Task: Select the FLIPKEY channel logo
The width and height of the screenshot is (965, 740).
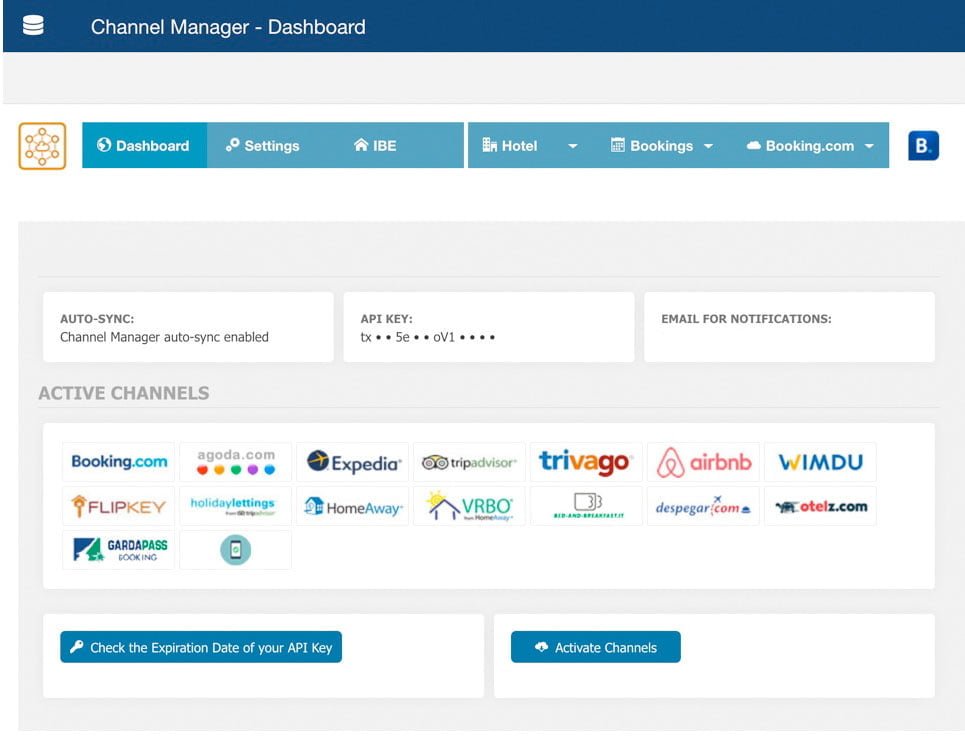Action: pyautogui.click(x=119, y=506)
